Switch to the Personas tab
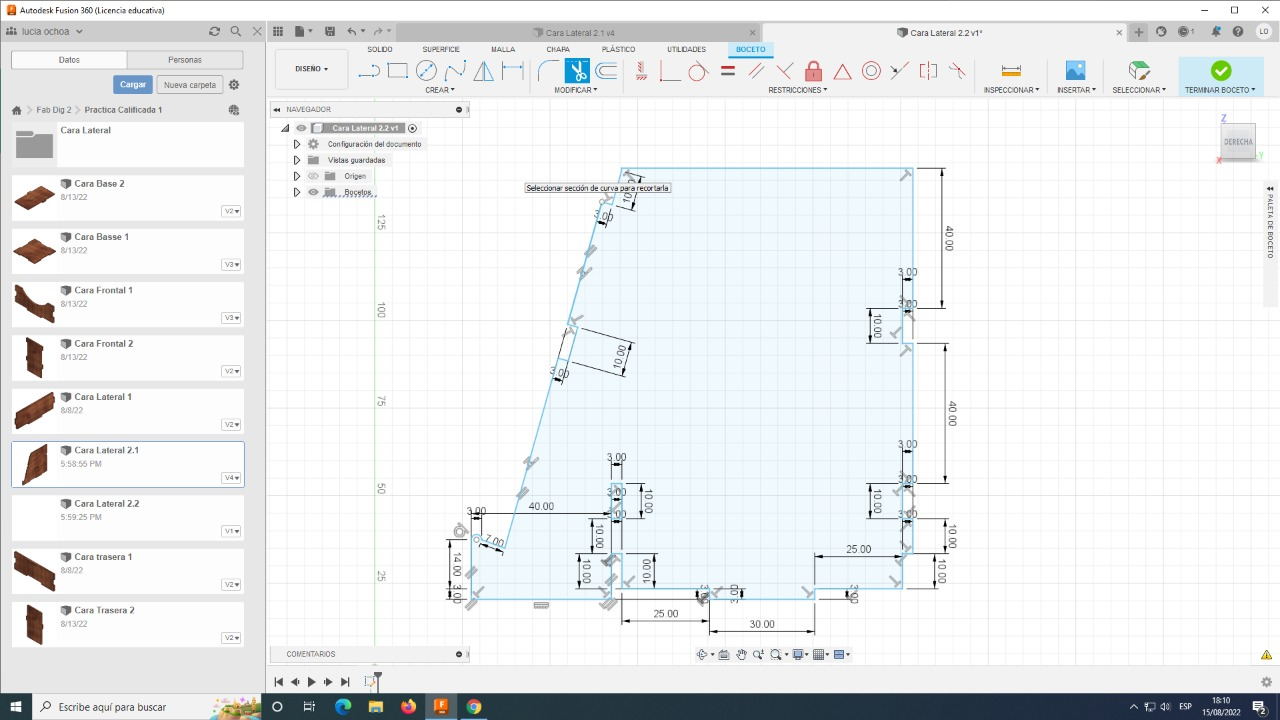Viewport: 1280px width, 720px height. coord(185,60)
